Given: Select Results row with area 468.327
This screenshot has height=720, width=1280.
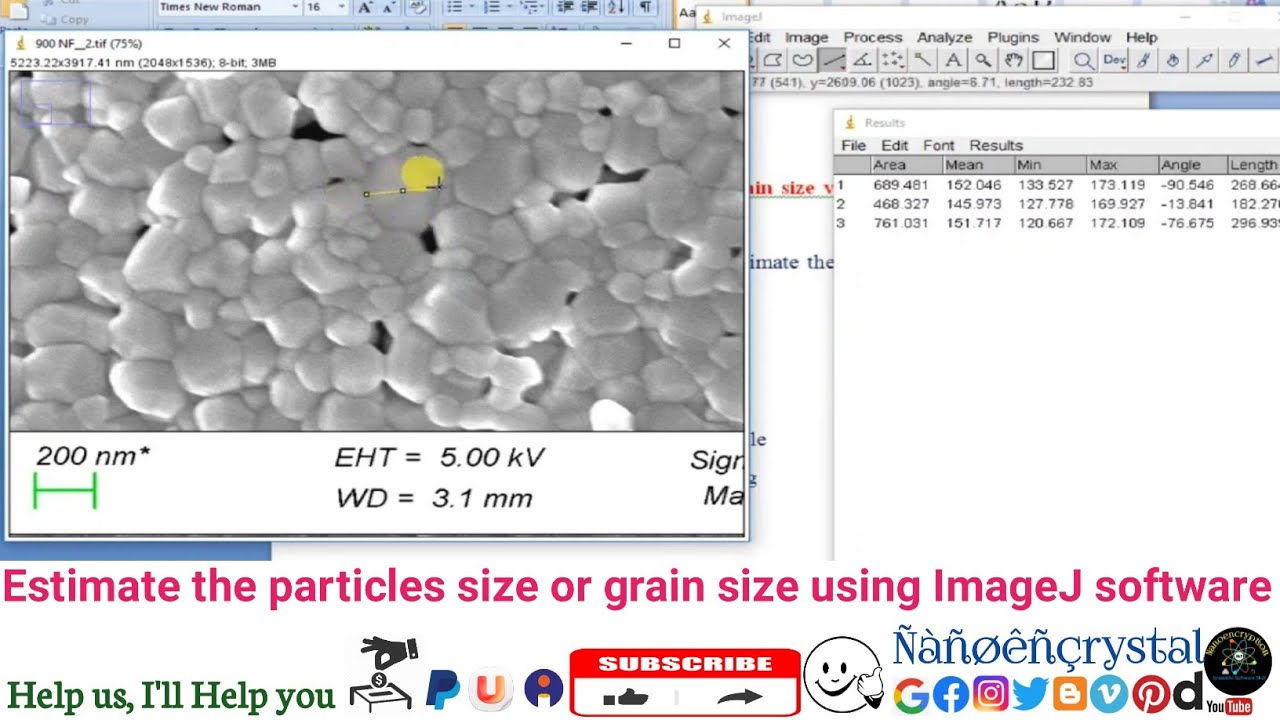Looking at the screenshot, I should 1057,204.
